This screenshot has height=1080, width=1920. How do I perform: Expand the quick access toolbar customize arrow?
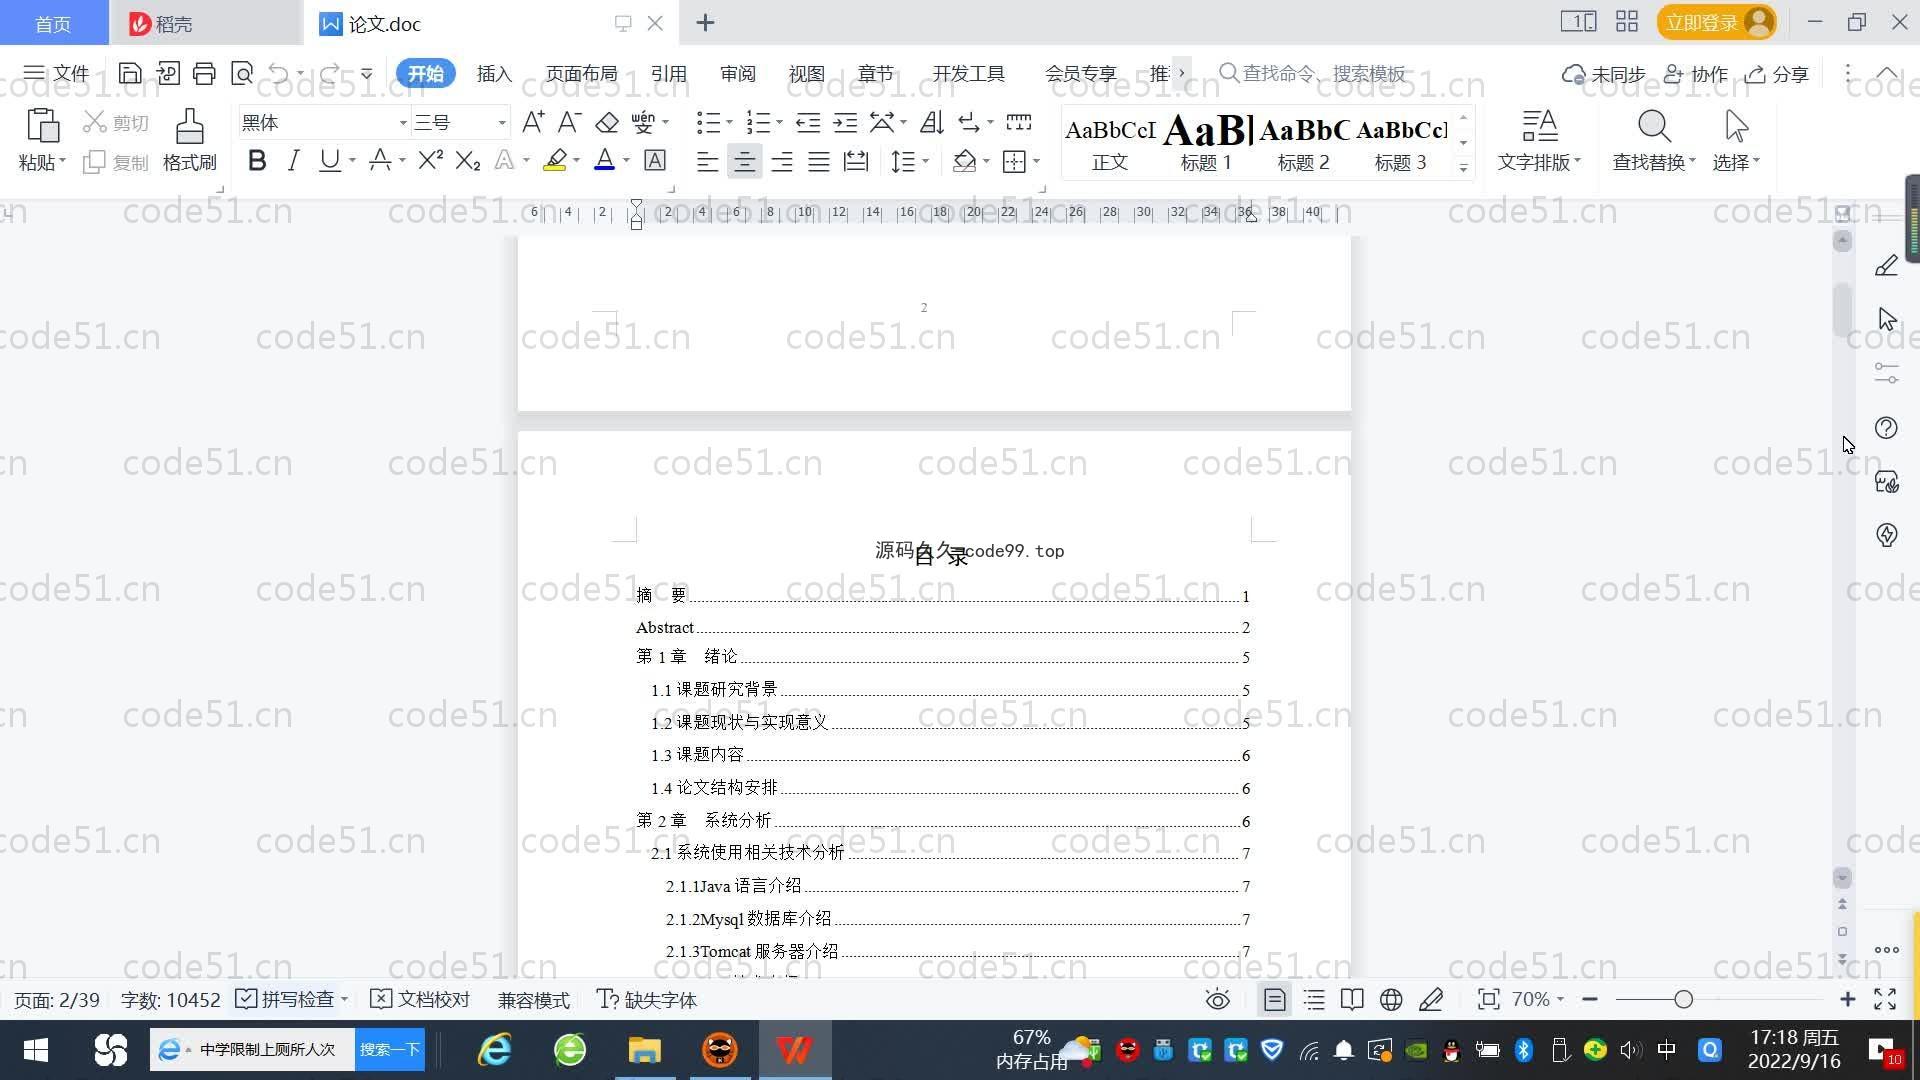[x=367, y=73]
